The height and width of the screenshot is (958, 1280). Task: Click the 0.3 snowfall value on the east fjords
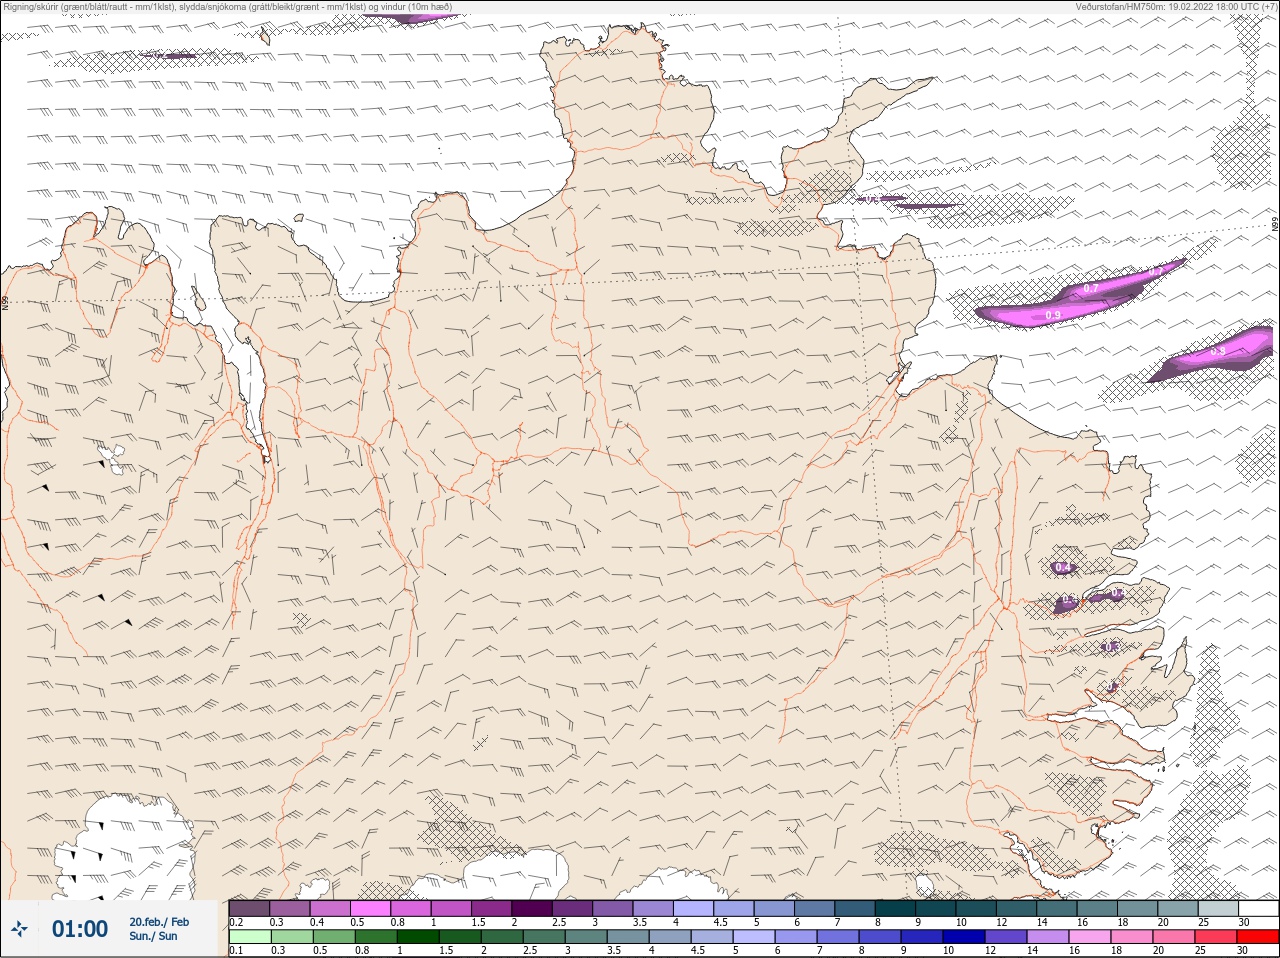tap(1111, 647)
